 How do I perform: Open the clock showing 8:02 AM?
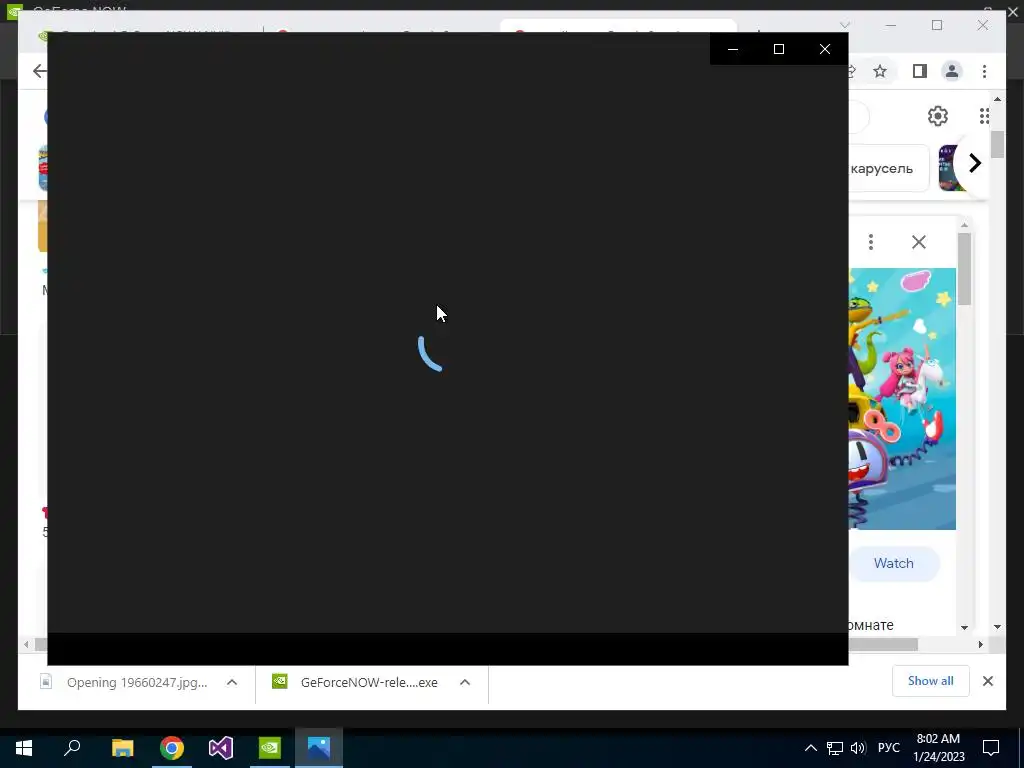[938, 748]
